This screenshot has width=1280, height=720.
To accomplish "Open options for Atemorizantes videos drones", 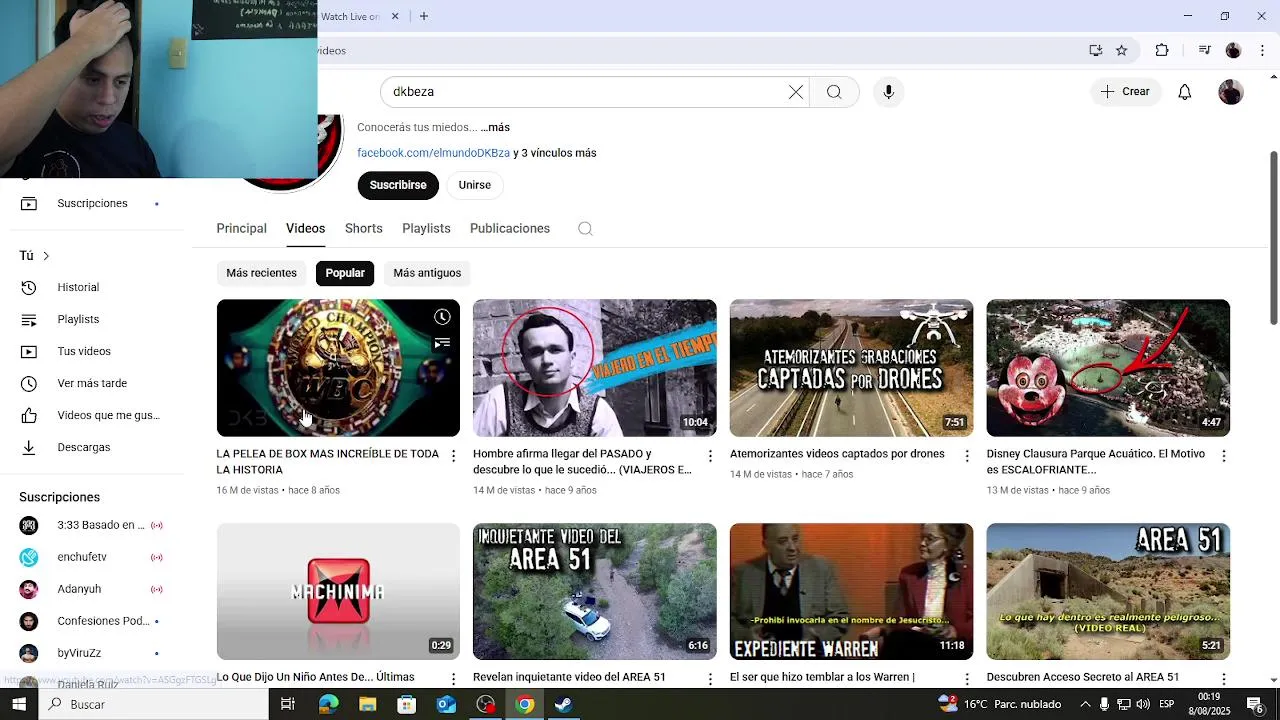I will (x=967, y=456).
